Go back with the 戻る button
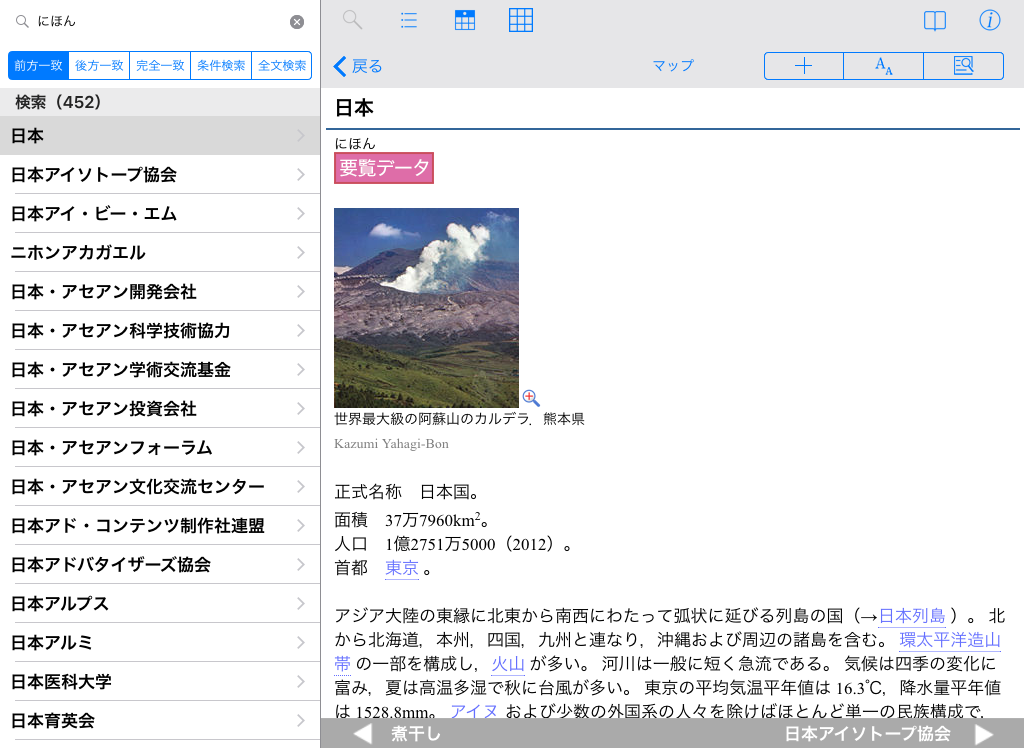The image size is (1024, 748). [x=358, y=66]
